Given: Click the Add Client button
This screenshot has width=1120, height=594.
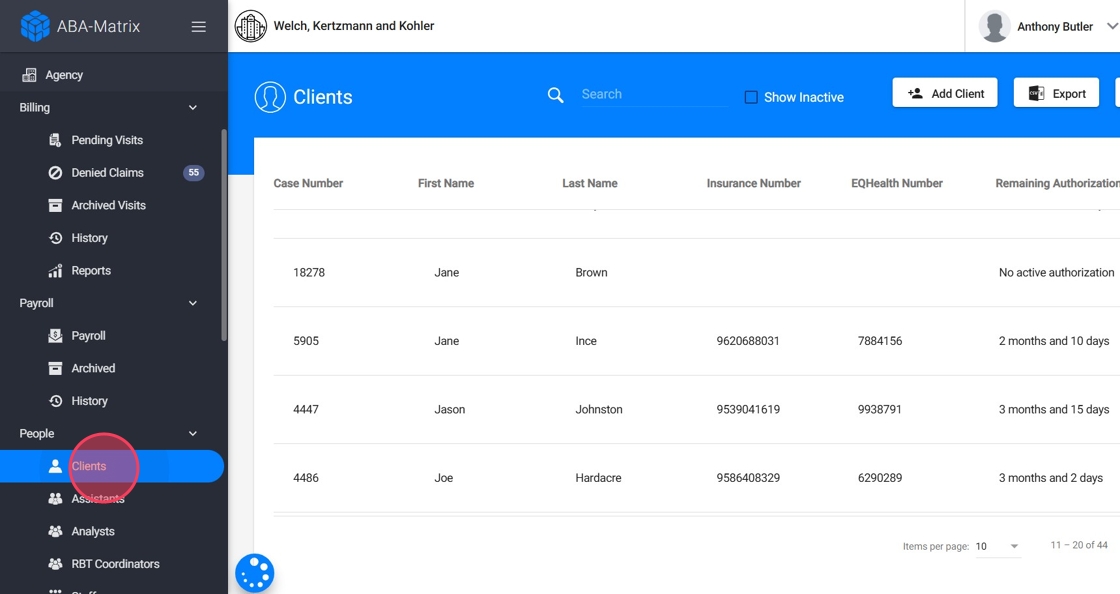Looking at the screenshot, I should pos(945,94).
